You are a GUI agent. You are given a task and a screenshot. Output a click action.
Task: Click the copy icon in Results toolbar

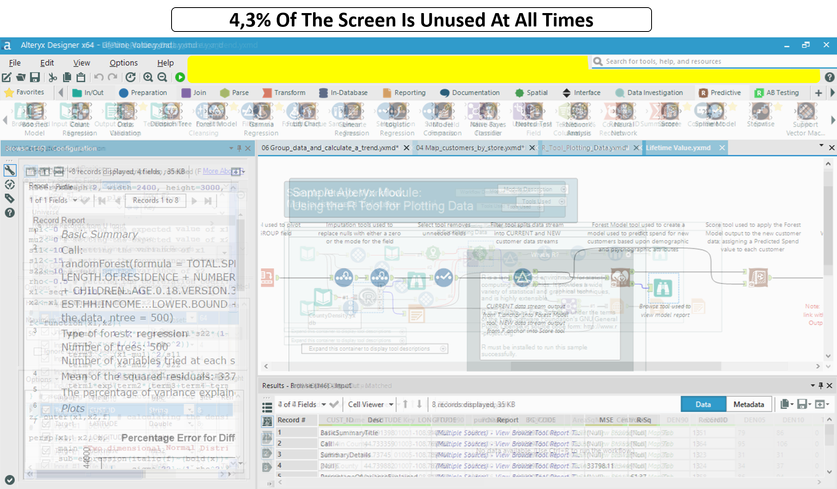(785, 404)
